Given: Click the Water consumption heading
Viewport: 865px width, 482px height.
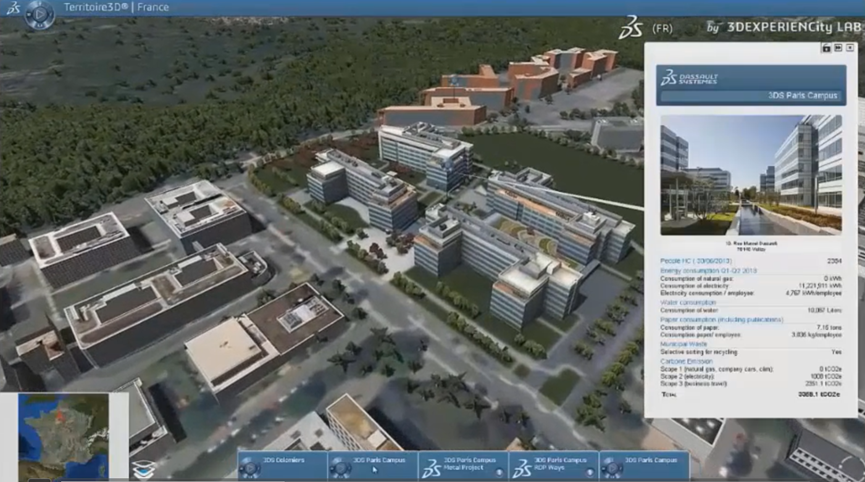Looking at the screenshot, I should (x=688, y=303).
